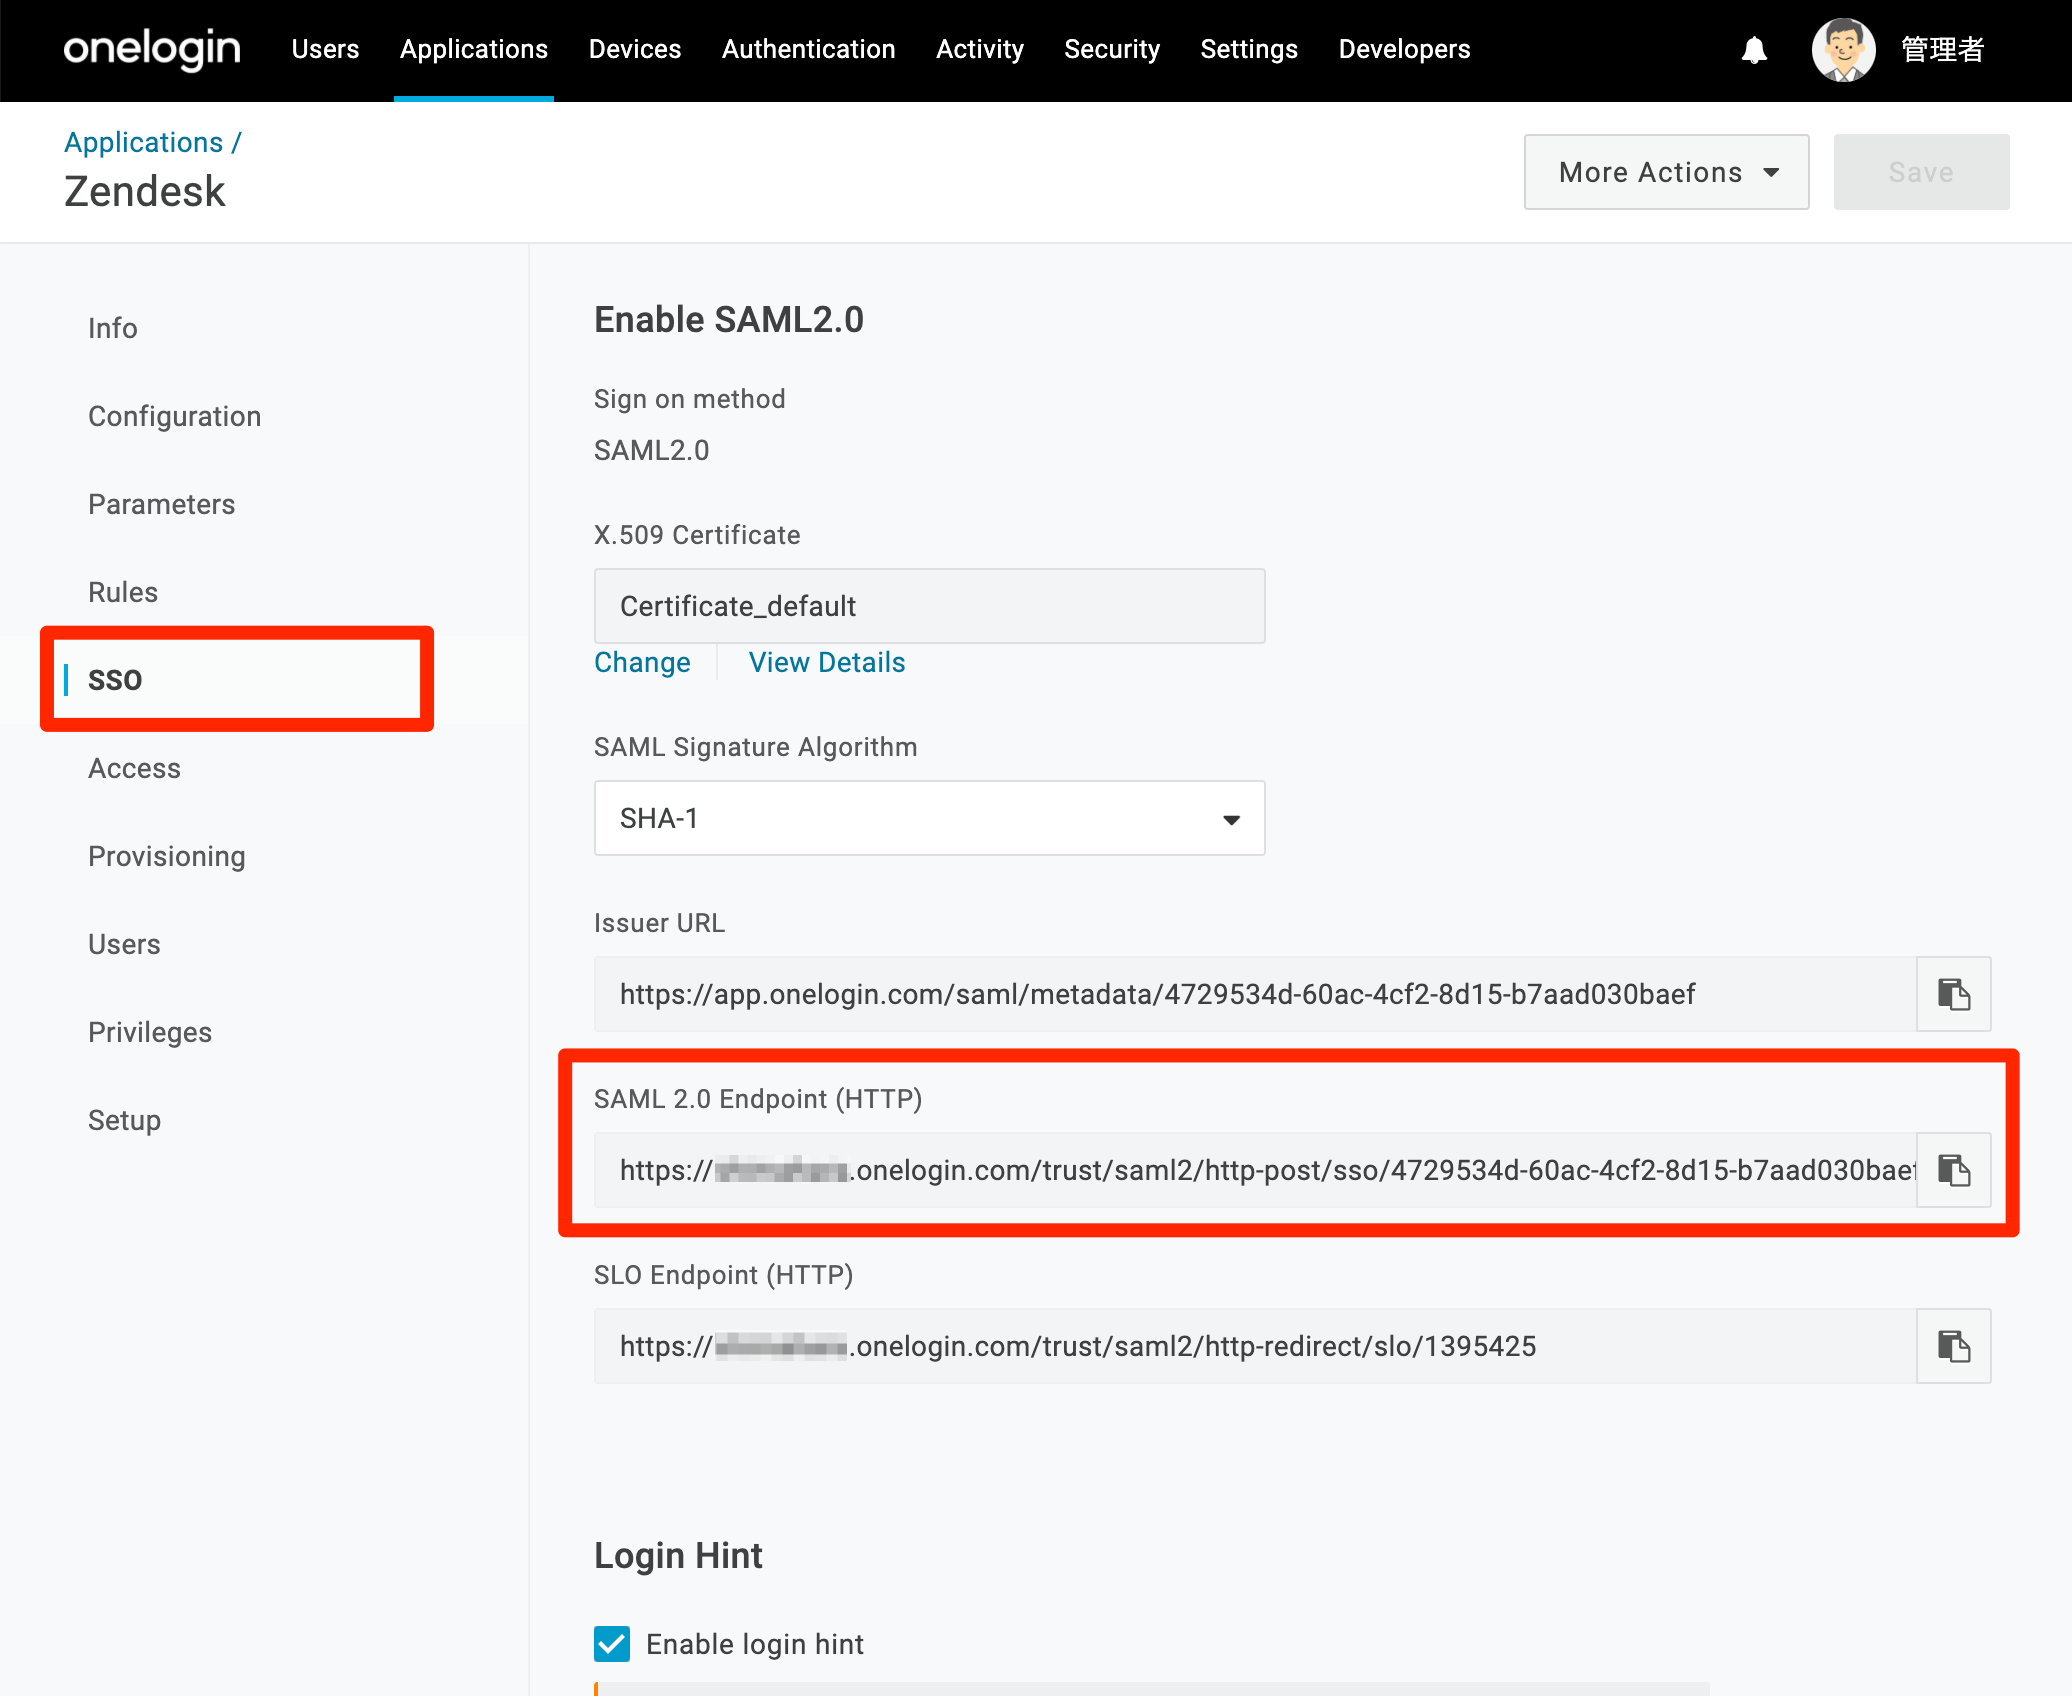Go to the Setup tab
The height and width of the screenshot is (1696, 2072).
(x=125, y=1120)
